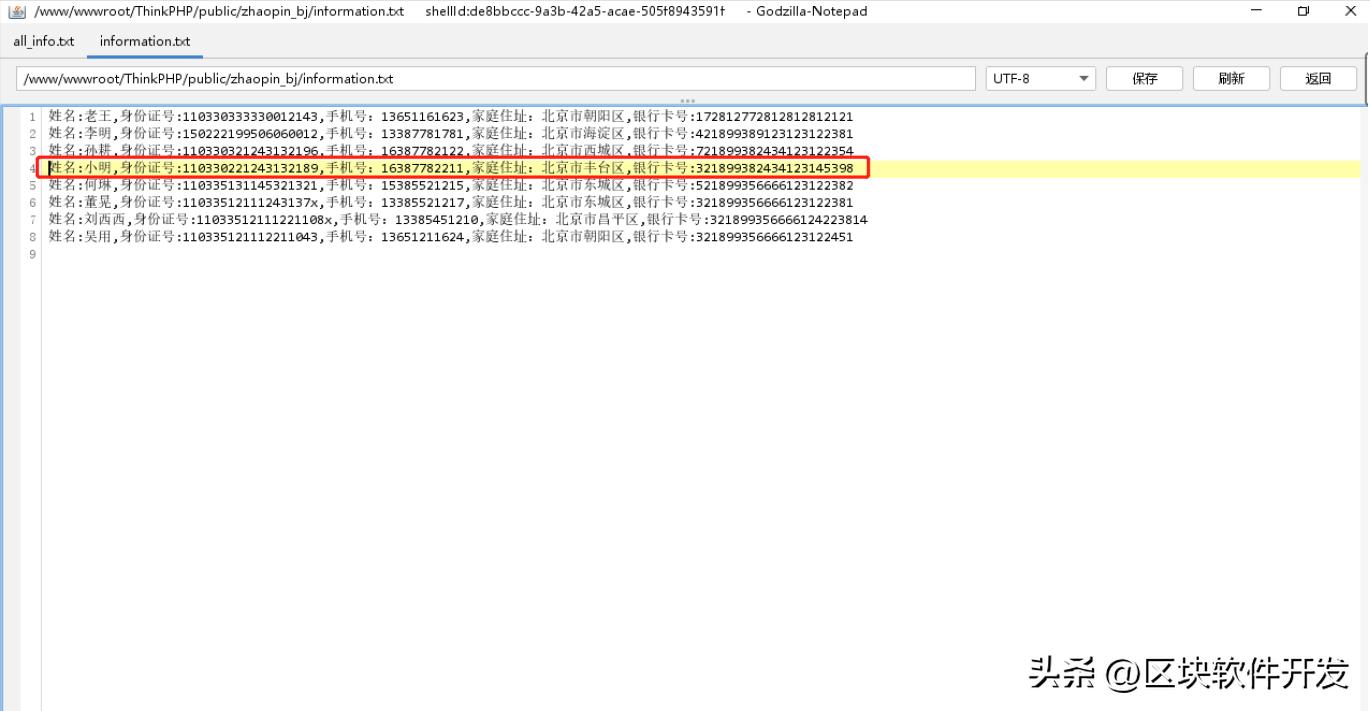Click the line with 姓名:老王
The height and width of the screenshot is (711, 1370).
click(451, 117)
